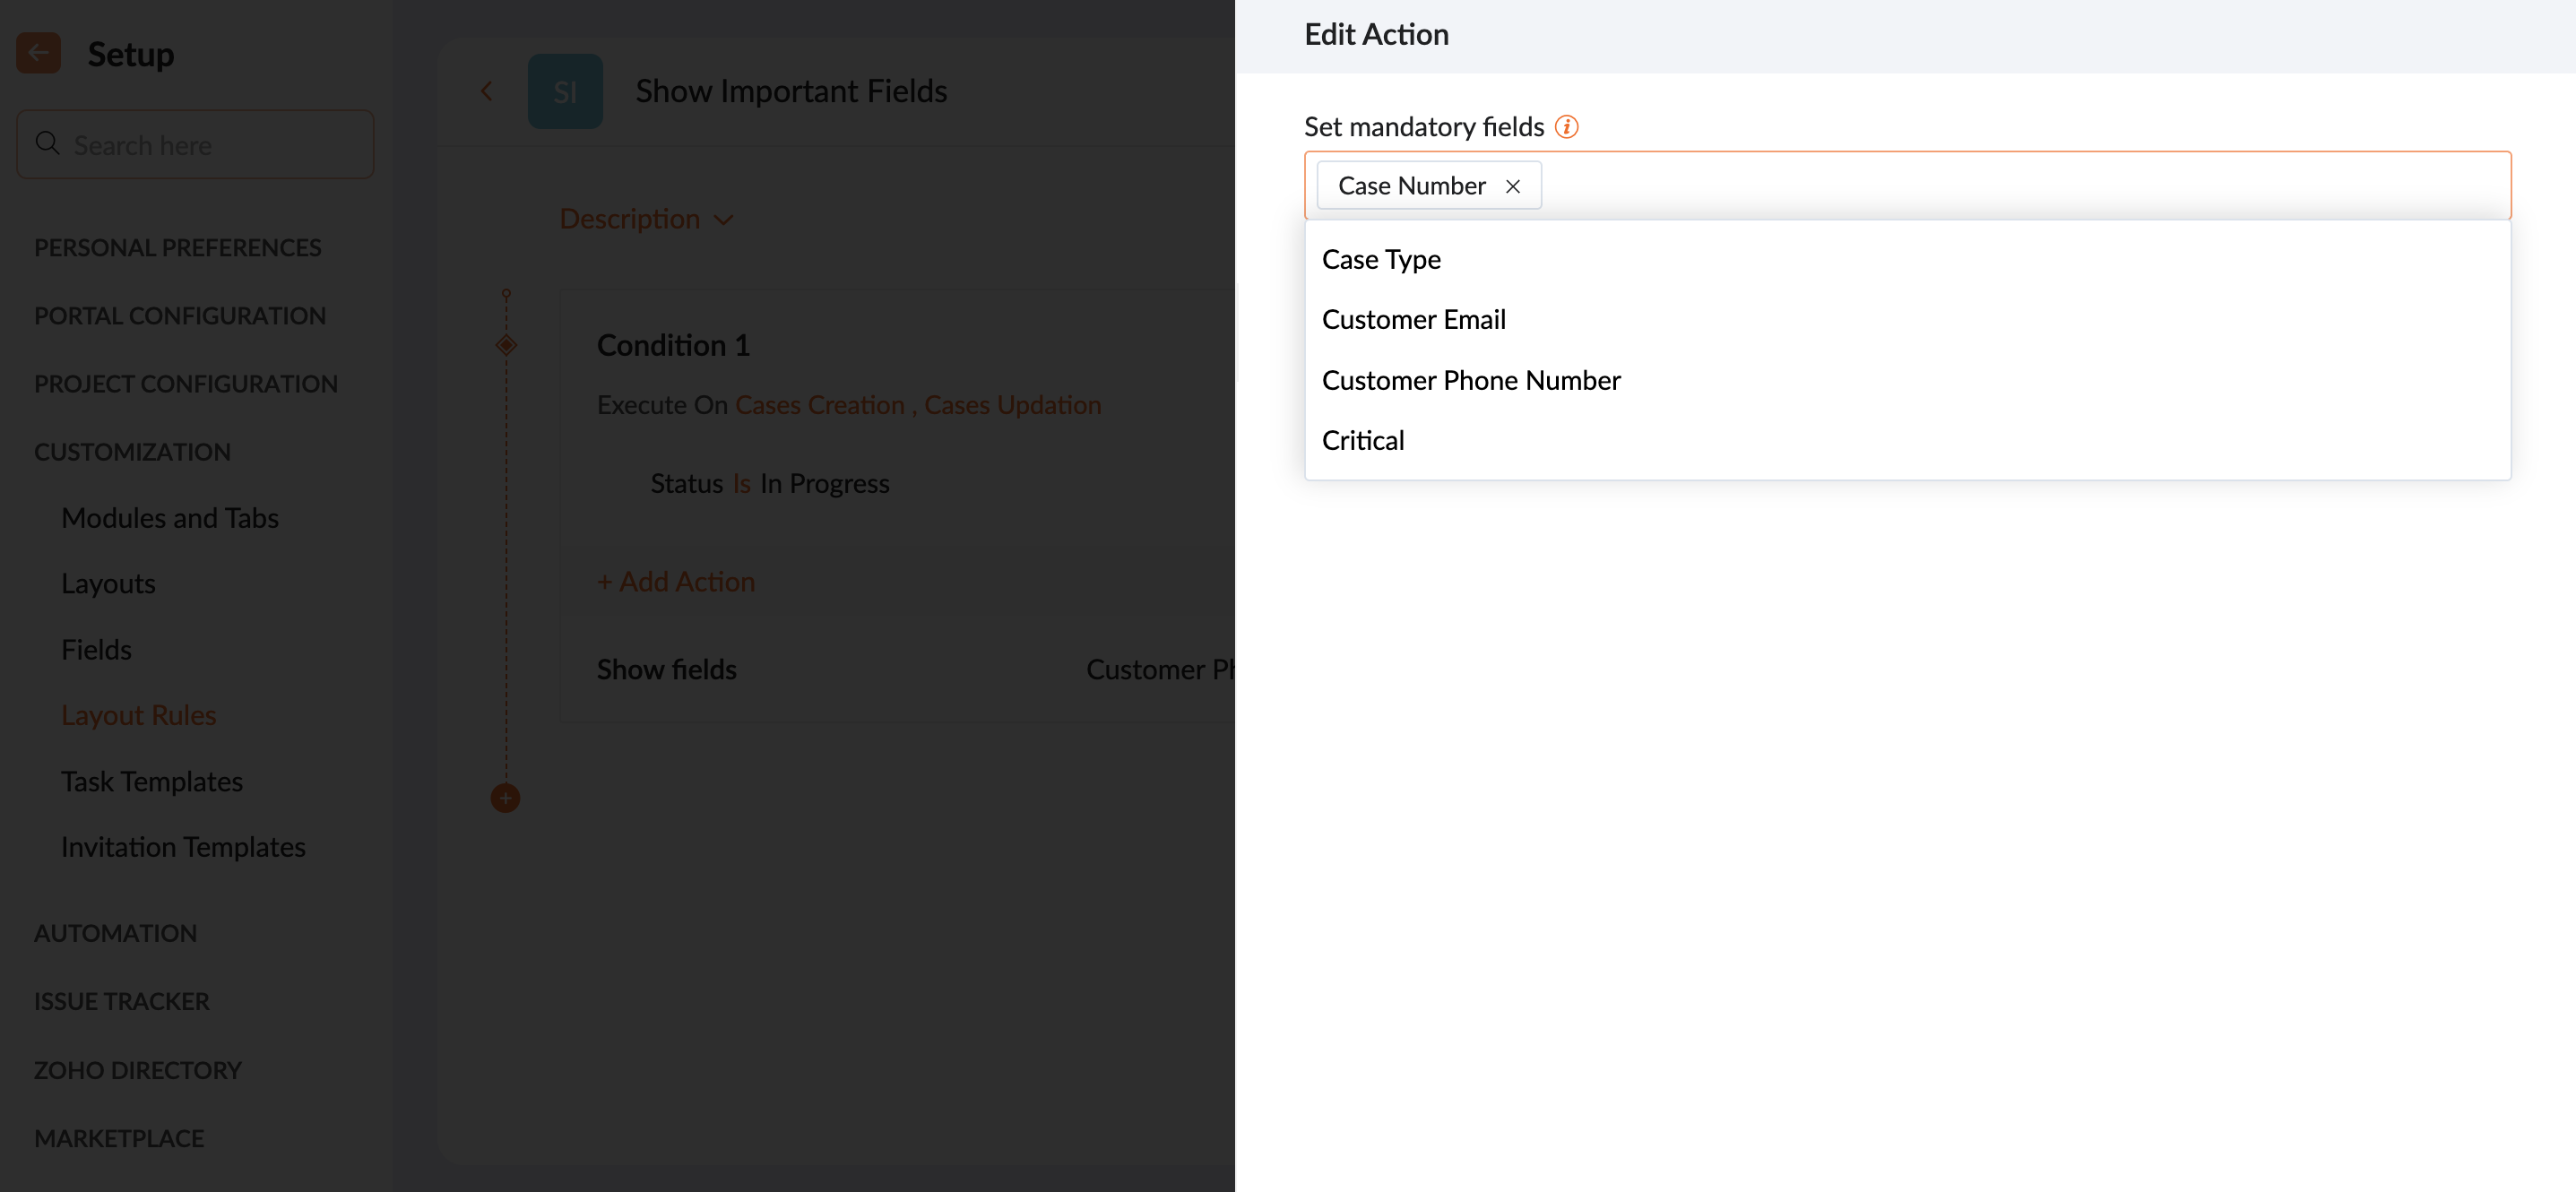Open Modules and Tabs
2576x1192 pixels.
pyautogui.click(x=170, y=518)
